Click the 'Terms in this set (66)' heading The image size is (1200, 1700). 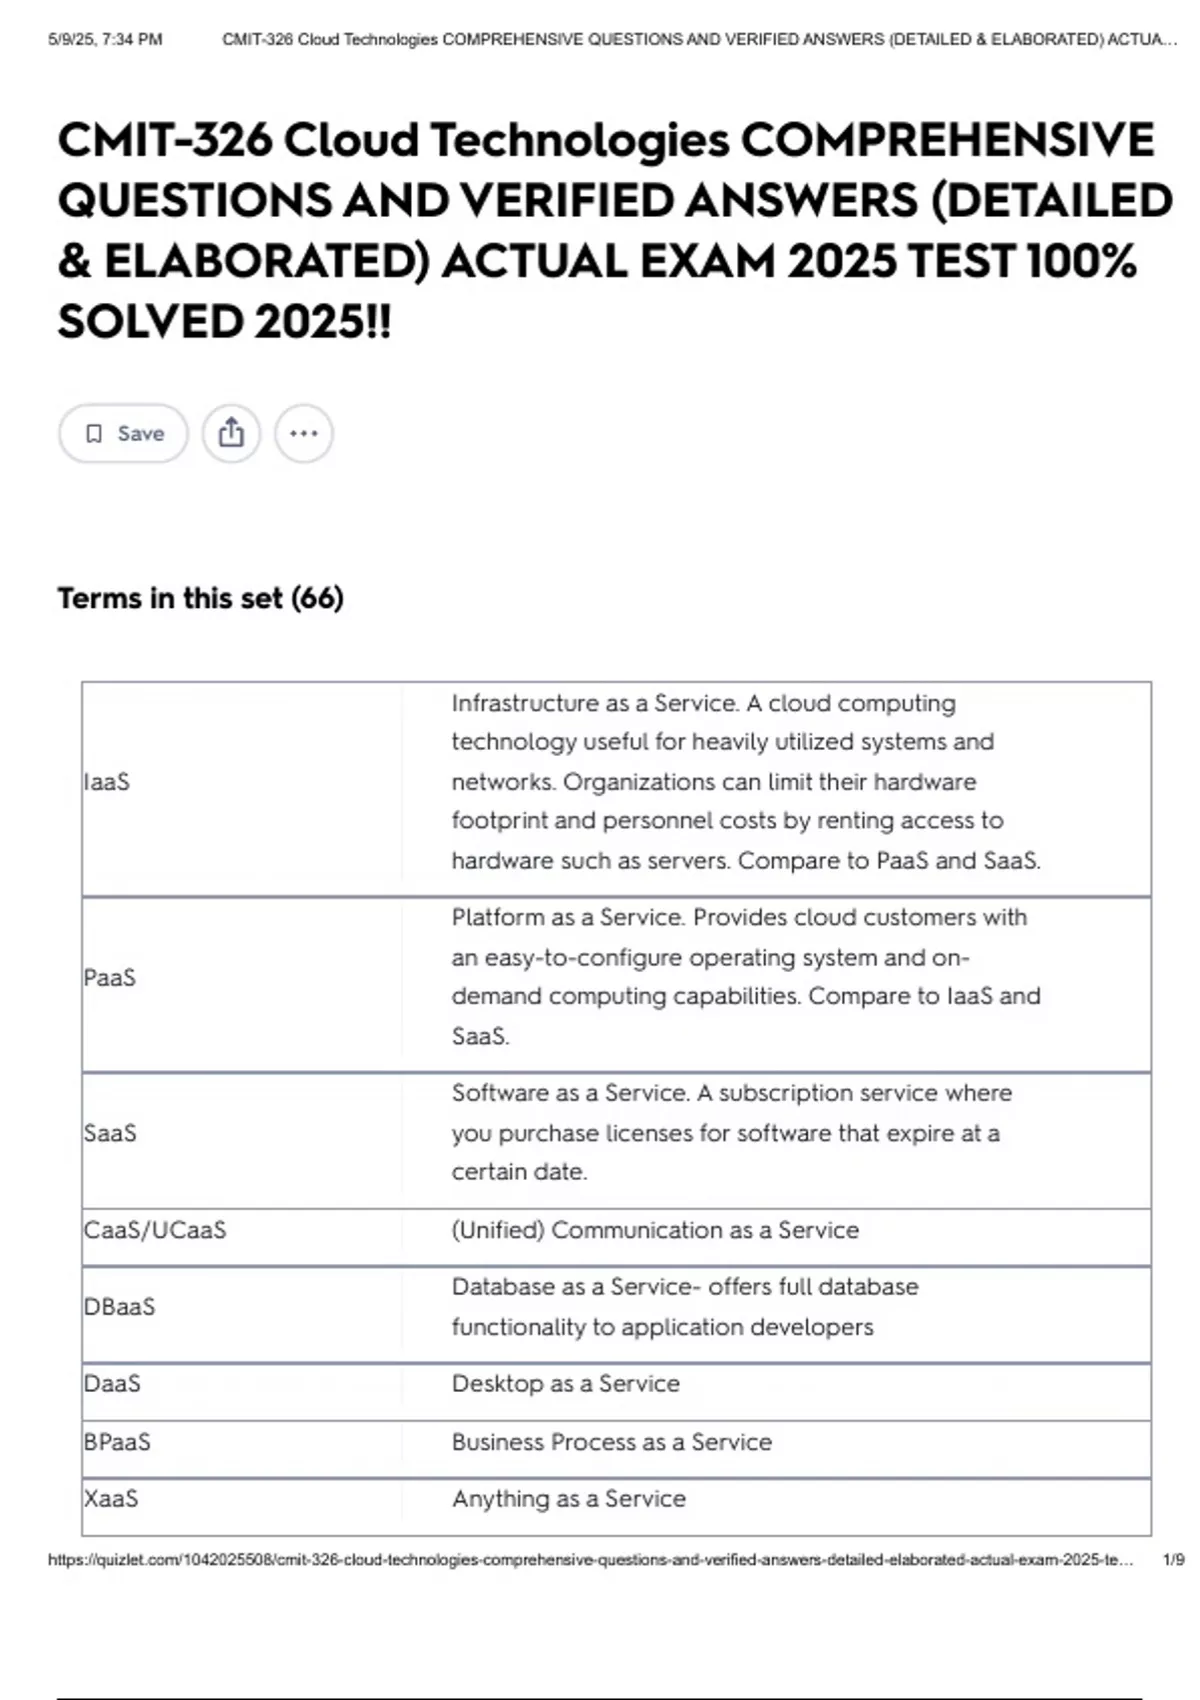click(200, 598)
